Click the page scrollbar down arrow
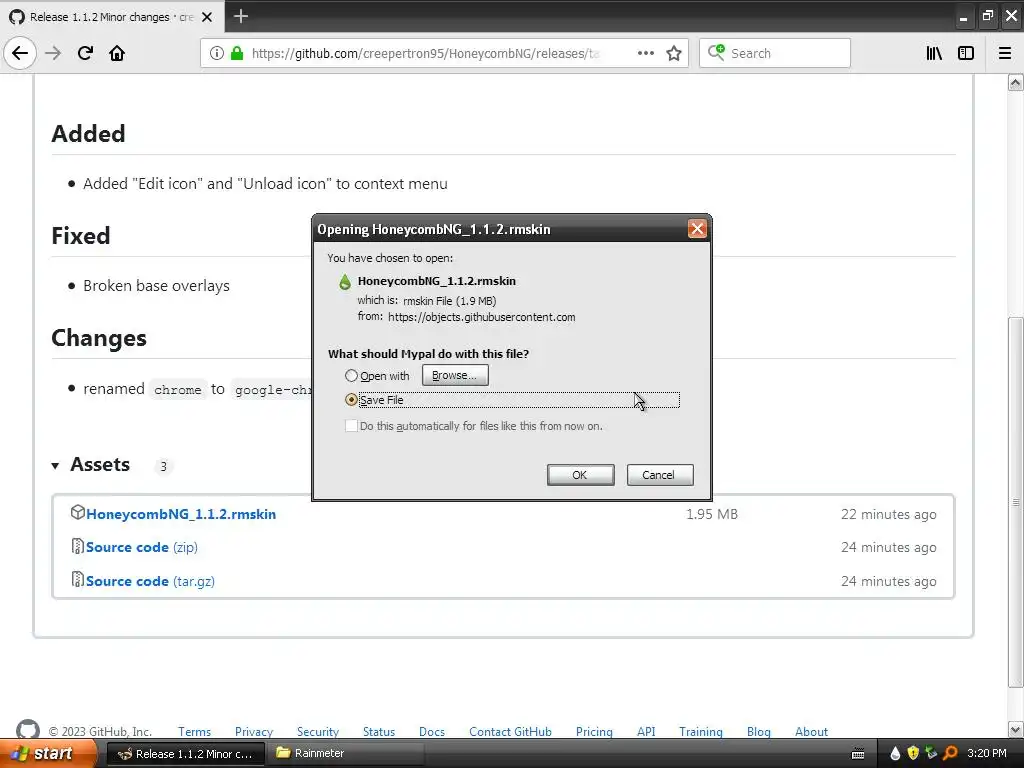This screenshot has height=768, width=1024. click(1016, 729)
